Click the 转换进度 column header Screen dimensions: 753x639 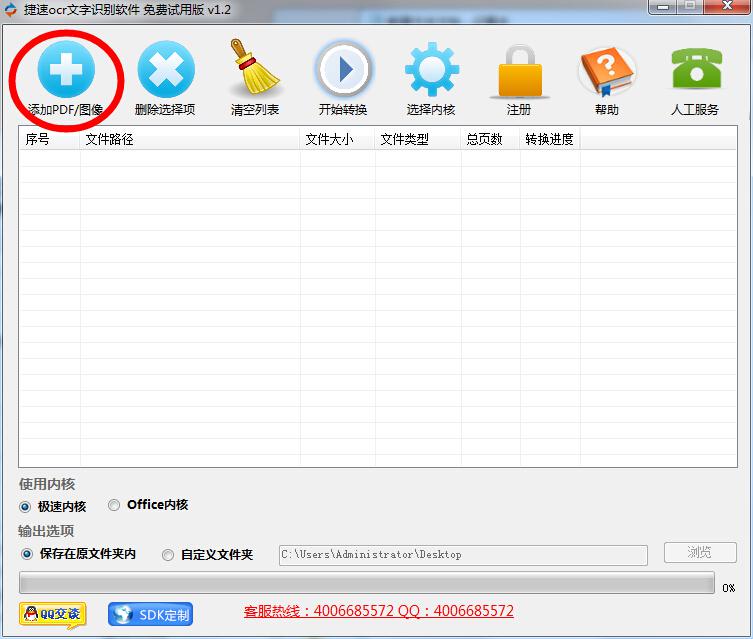click(550, 139)
